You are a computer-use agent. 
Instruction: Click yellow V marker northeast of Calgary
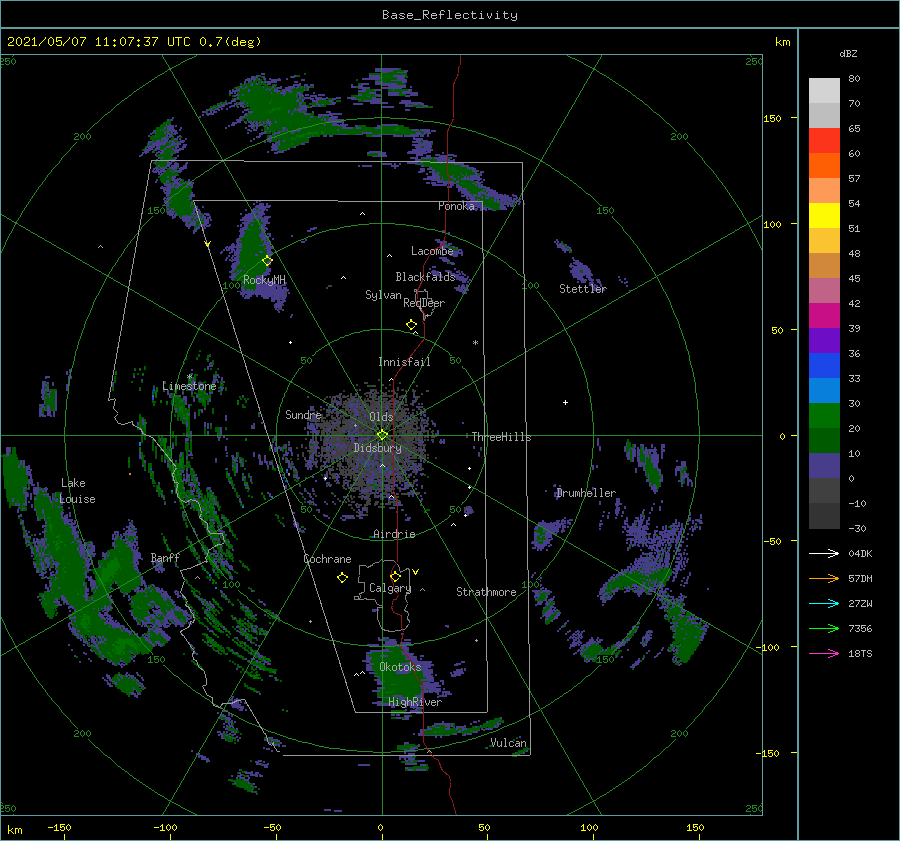pos(416,572)
